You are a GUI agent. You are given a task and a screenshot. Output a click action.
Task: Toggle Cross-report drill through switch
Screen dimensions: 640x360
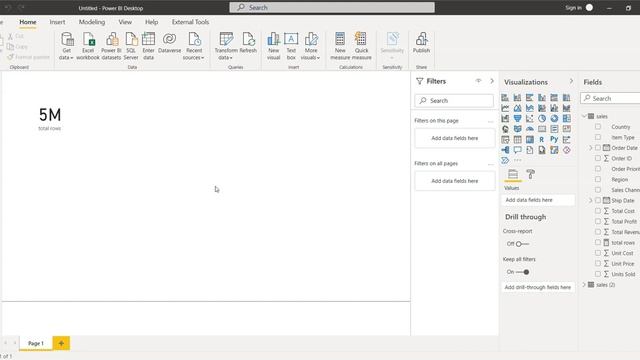[x=522, y=244]
